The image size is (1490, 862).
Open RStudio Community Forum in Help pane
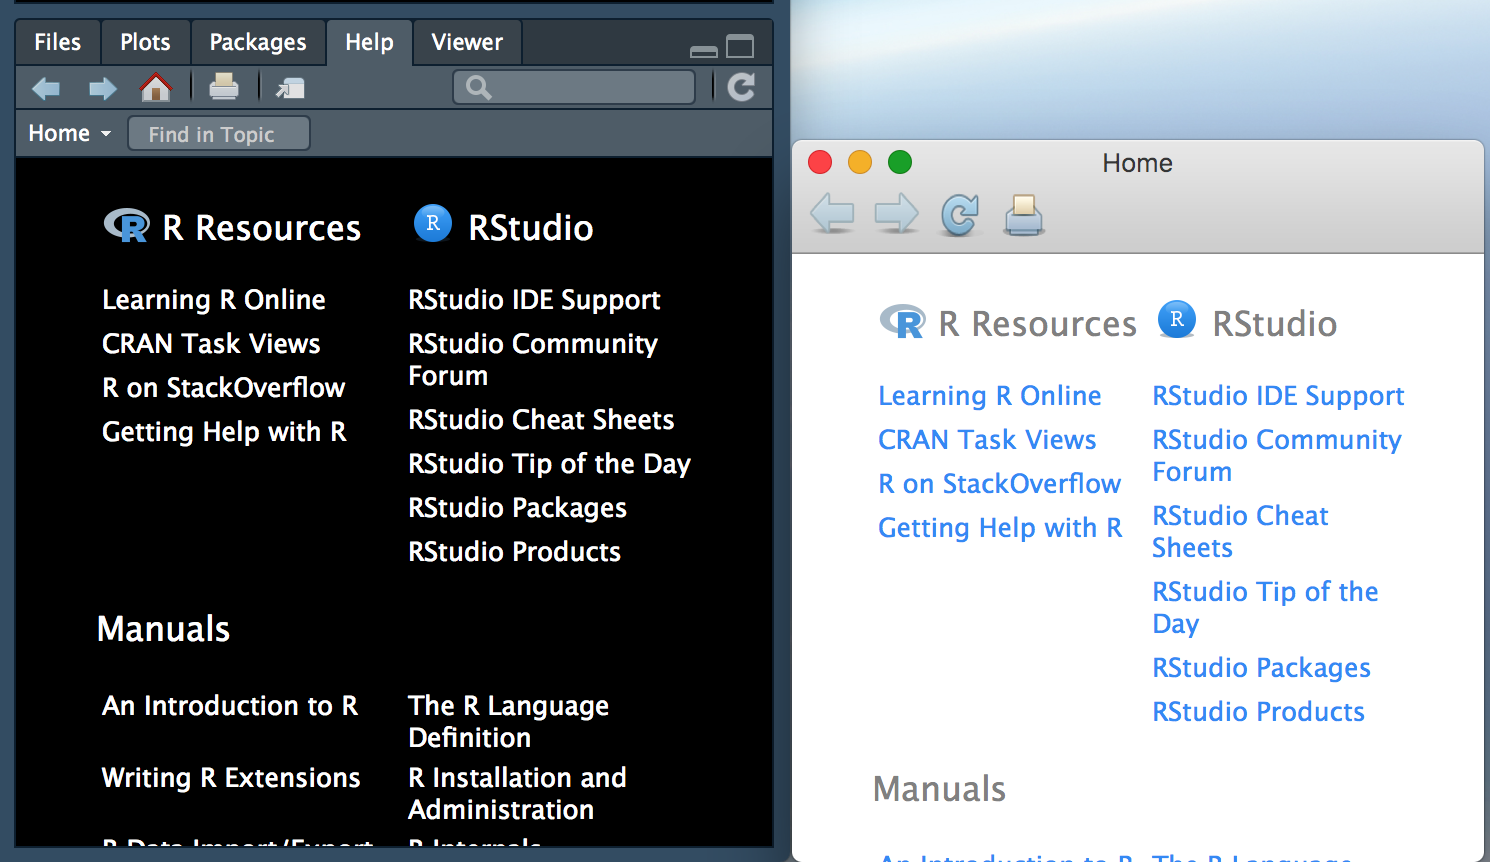[x=533, y=360]
